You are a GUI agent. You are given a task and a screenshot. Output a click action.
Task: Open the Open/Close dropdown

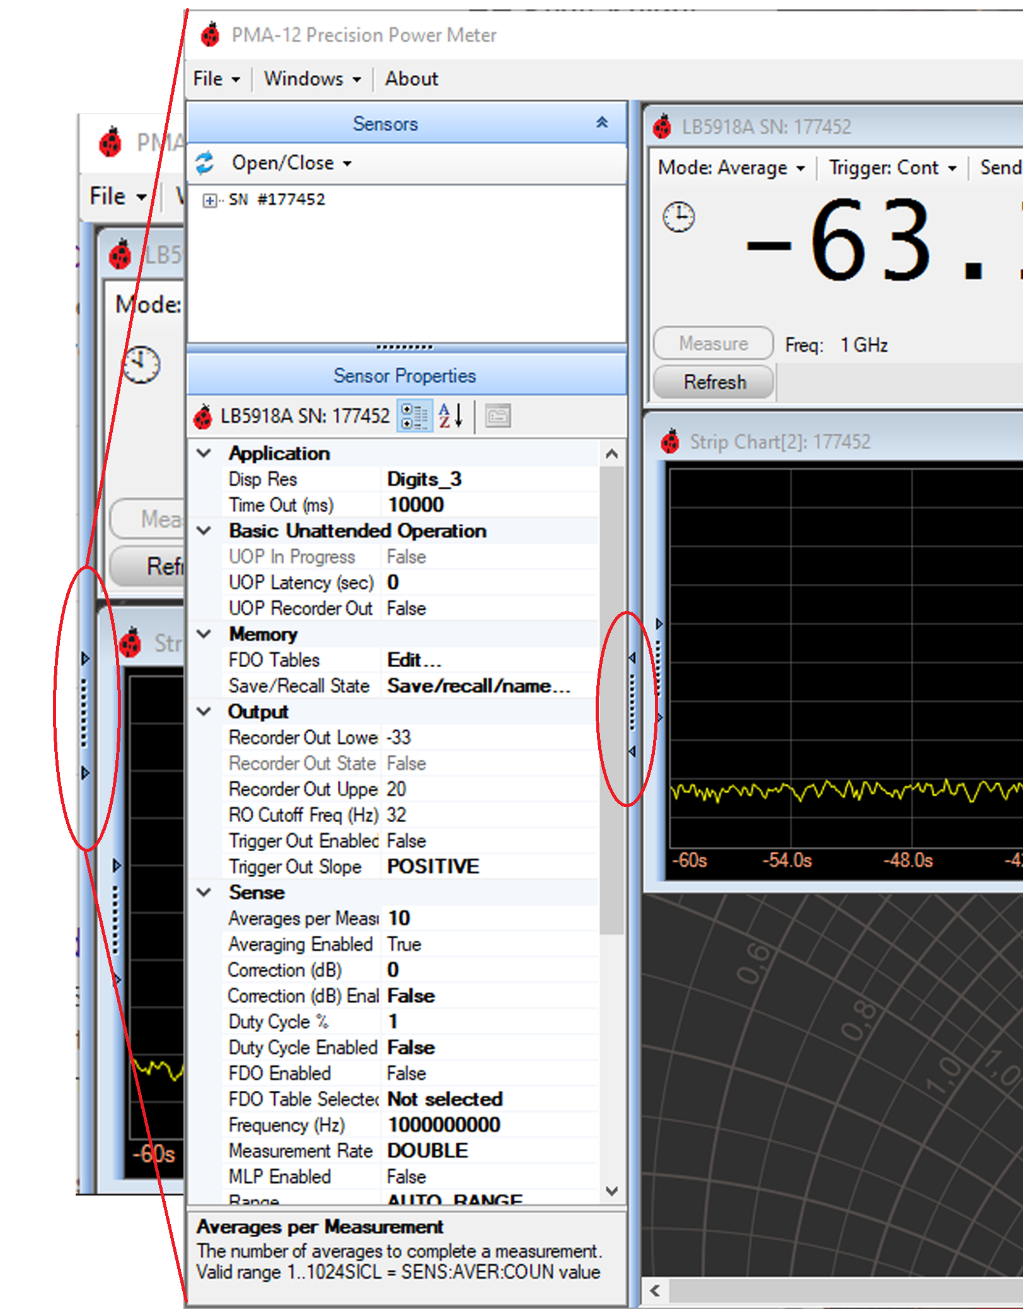pos(291,163)
